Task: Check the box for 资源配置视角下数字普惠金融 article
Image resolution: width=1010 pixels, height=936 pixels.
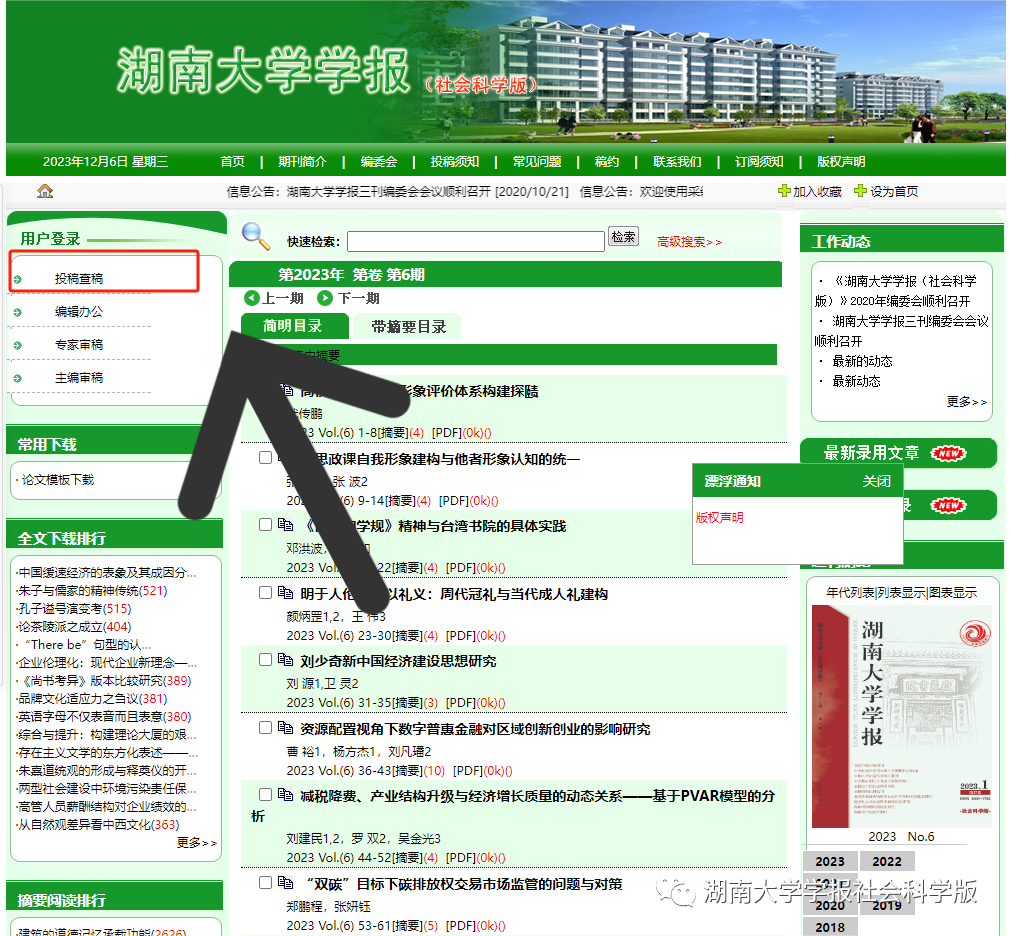Action: [x=265, y=727]
